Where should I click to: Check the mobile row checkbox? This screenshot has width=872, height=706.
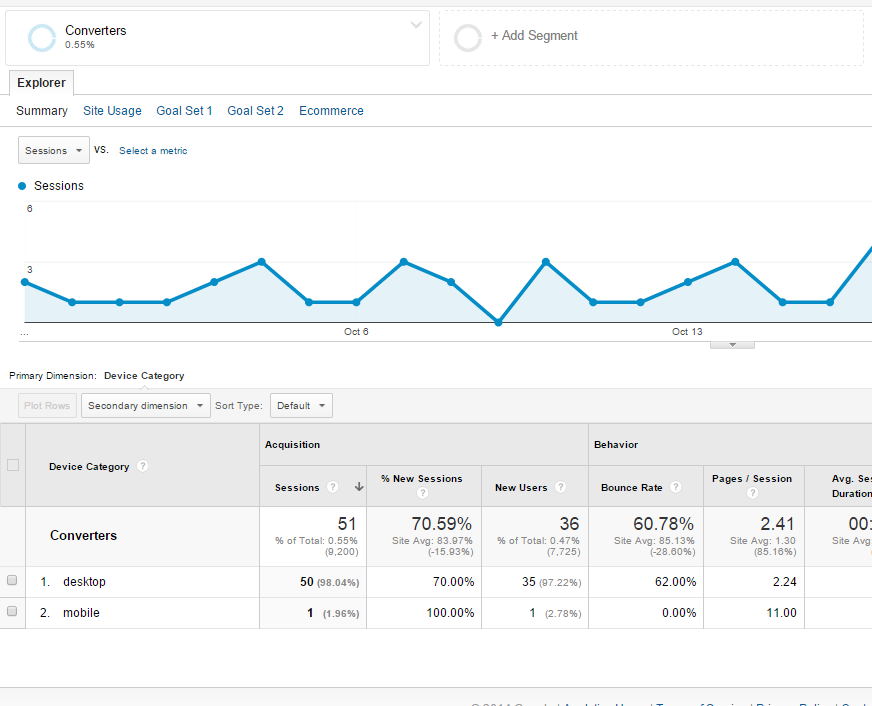[12, 612]
